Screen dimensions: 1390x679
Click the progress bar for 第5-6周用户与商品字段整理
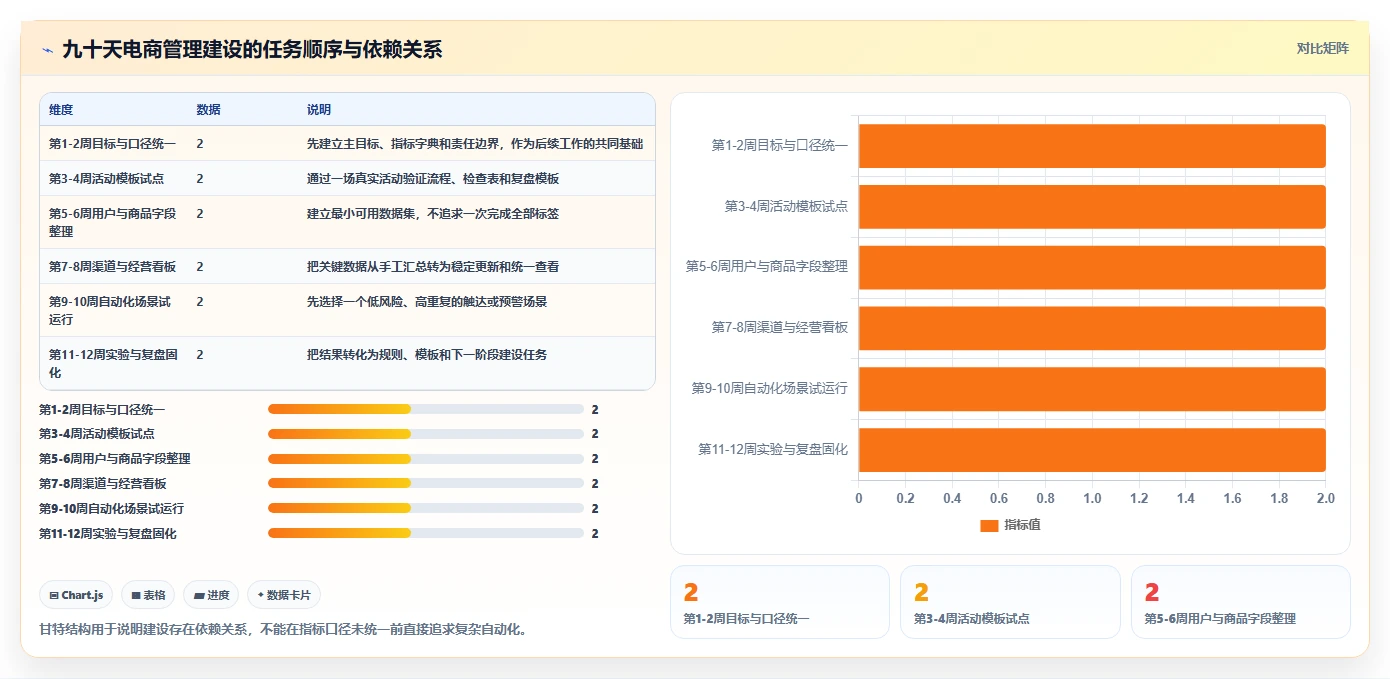click(x=426, y=459)
